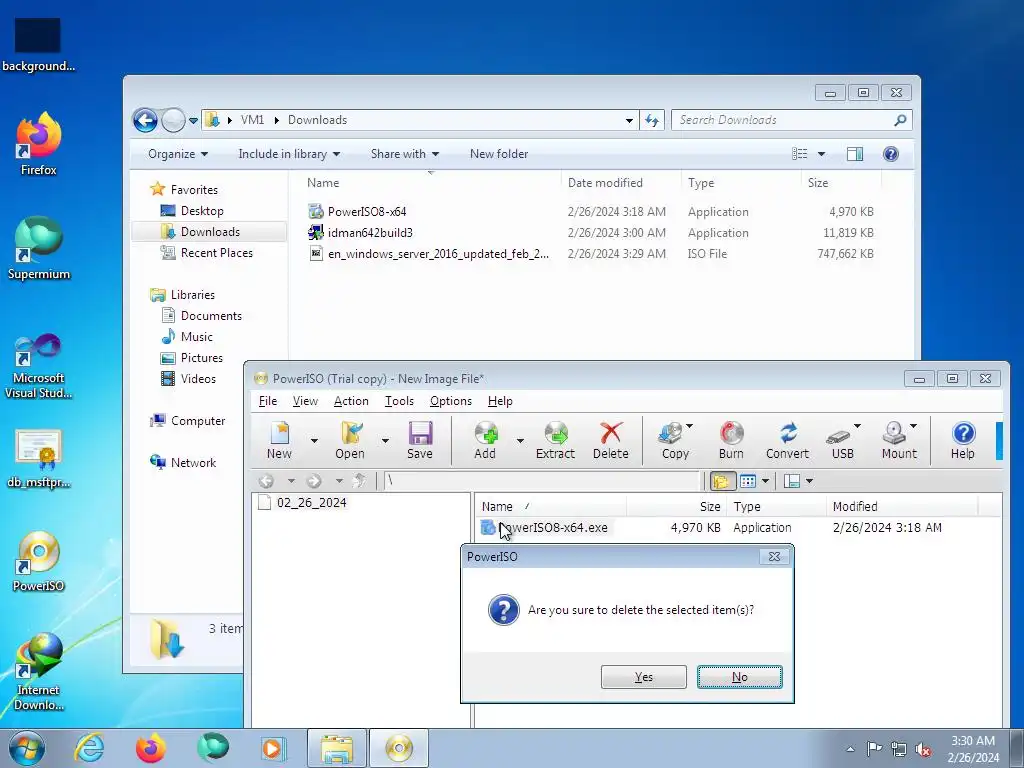The image size is (1024, 768).
Task: Open the dropdown arrow next to Add
Action: point(520,441)
